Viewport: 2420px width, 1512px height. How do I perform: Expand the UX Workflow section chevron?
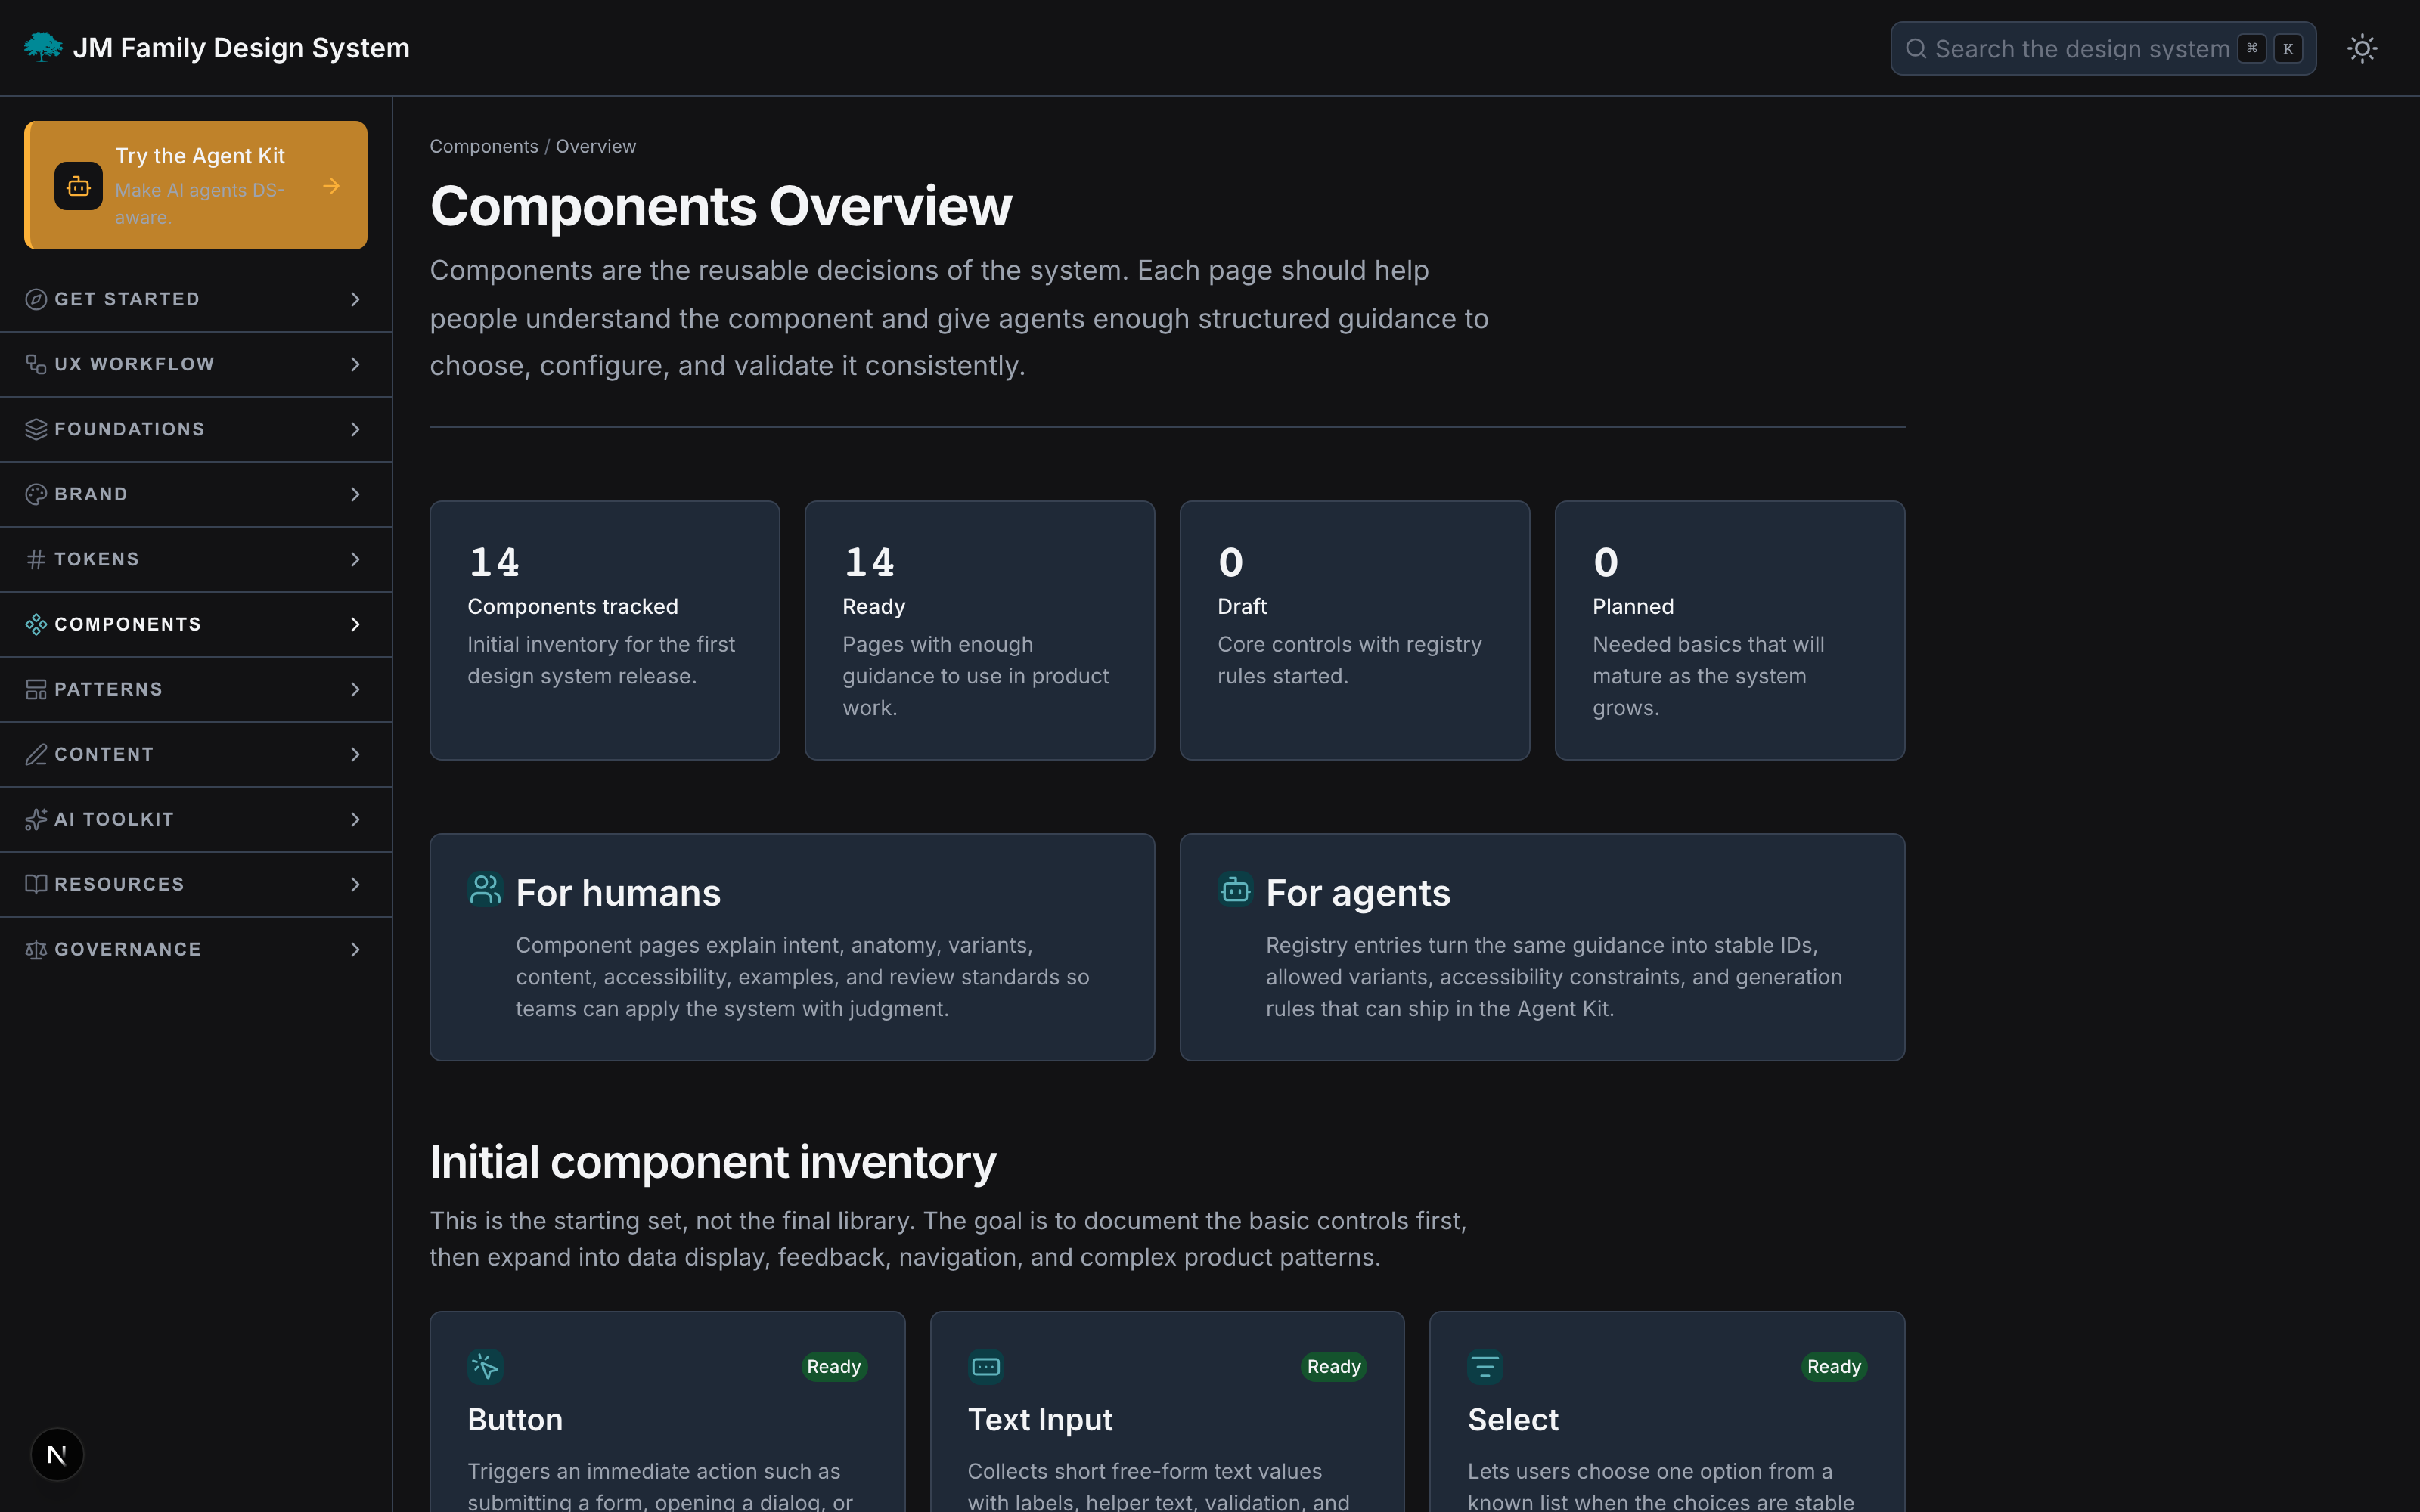click(355, 364)
